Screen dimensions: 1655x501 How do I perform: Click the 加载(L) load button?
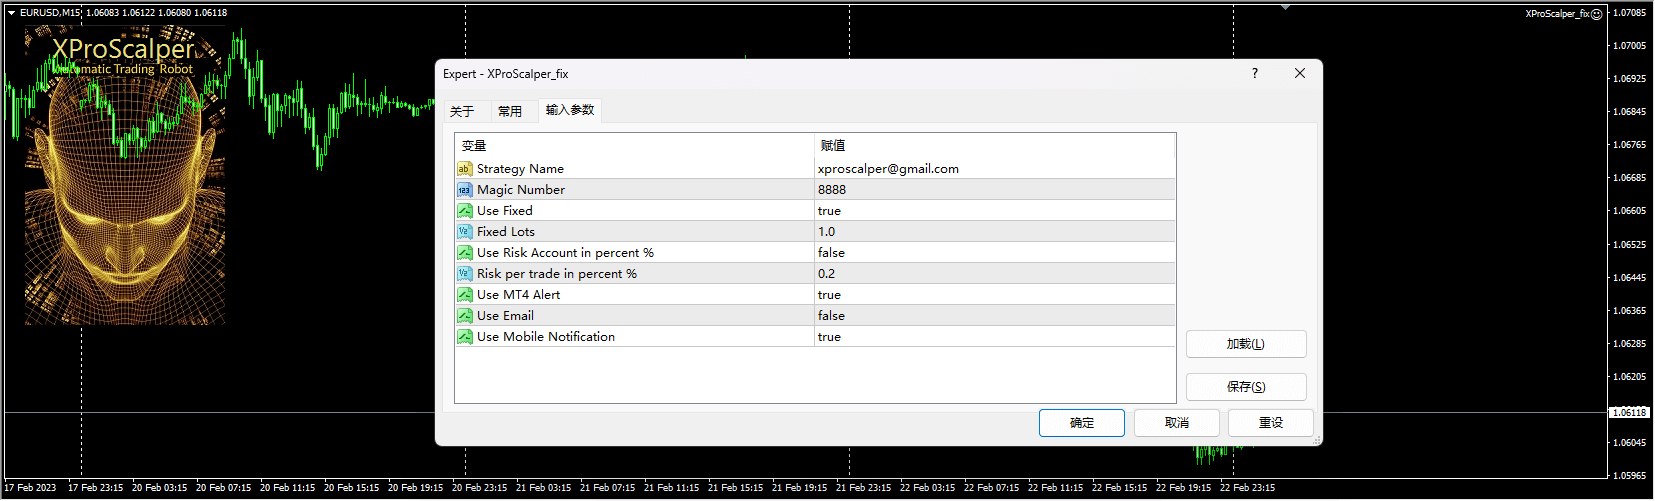pyautogui.click(x=1246, y=344)
